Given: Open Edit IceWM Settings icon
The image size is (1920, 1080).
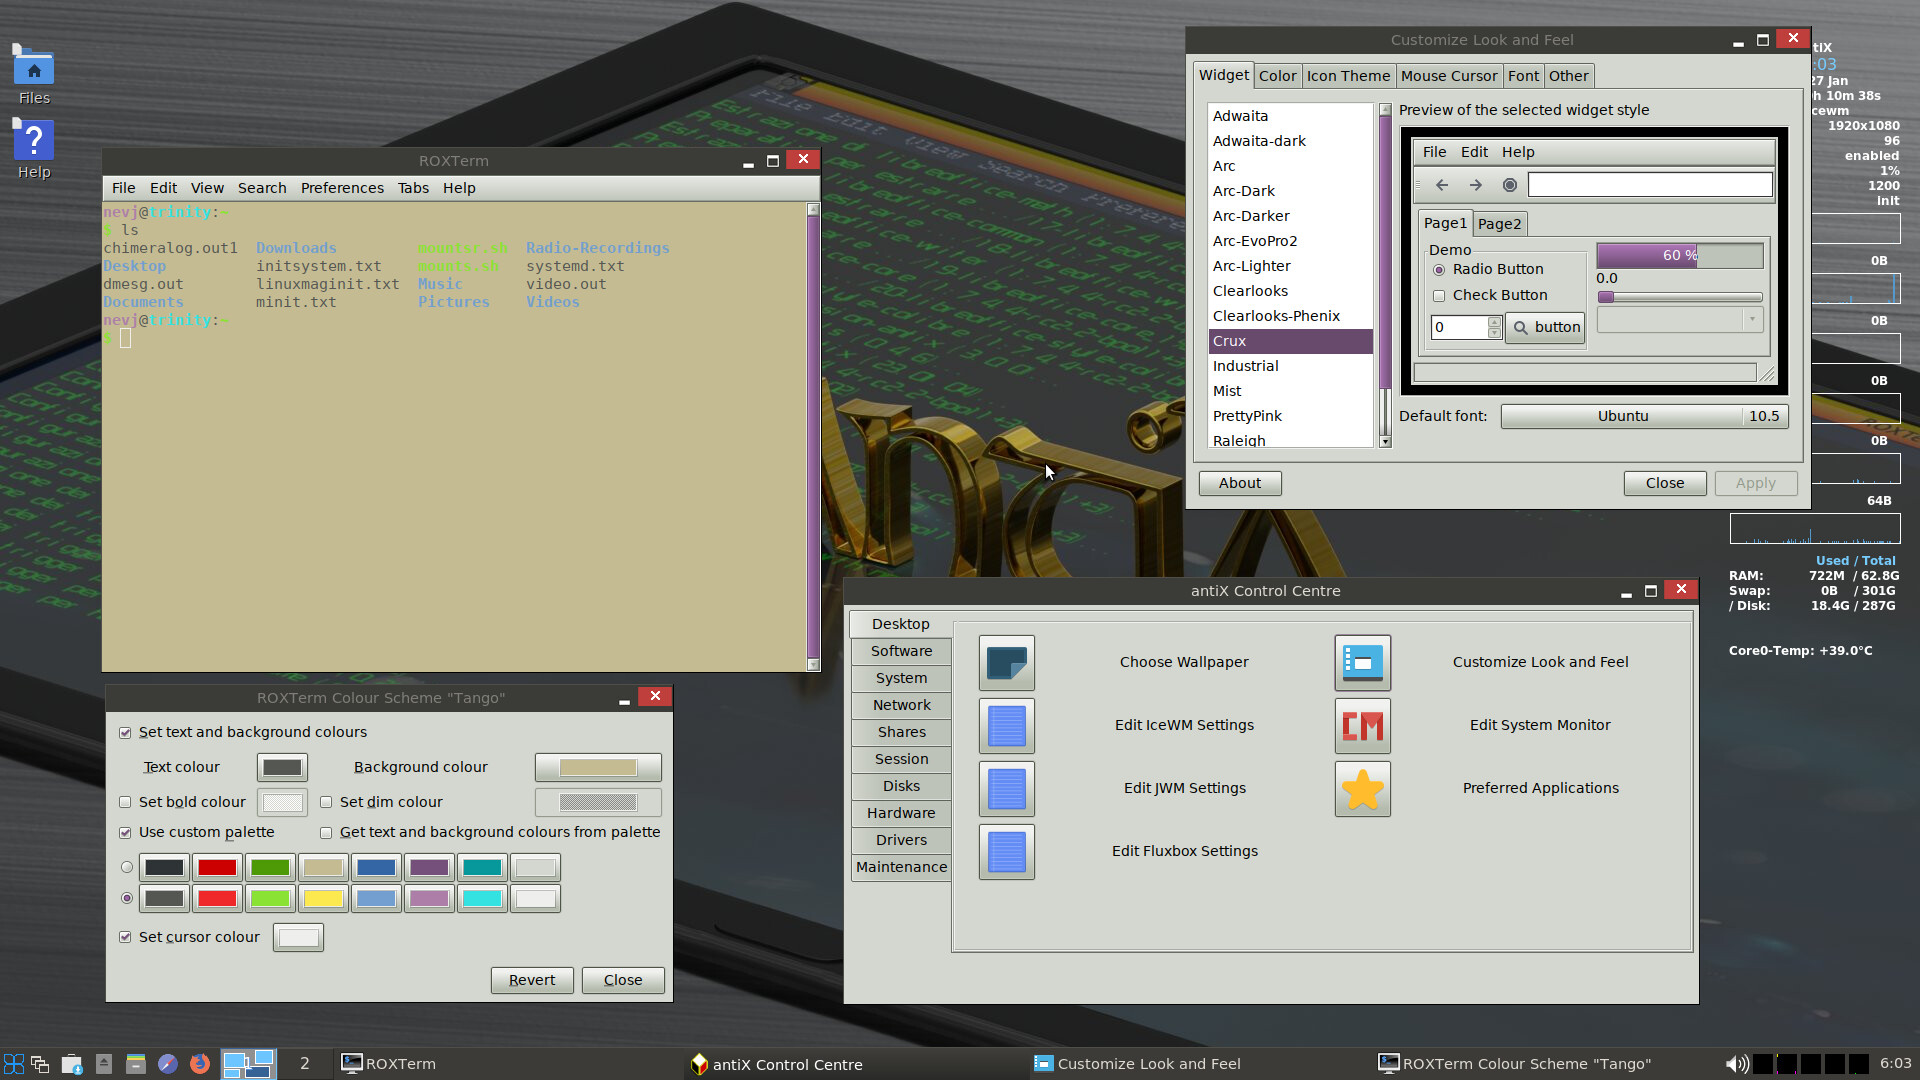Looking at the screenshot, I should (x=1006, y=726).
